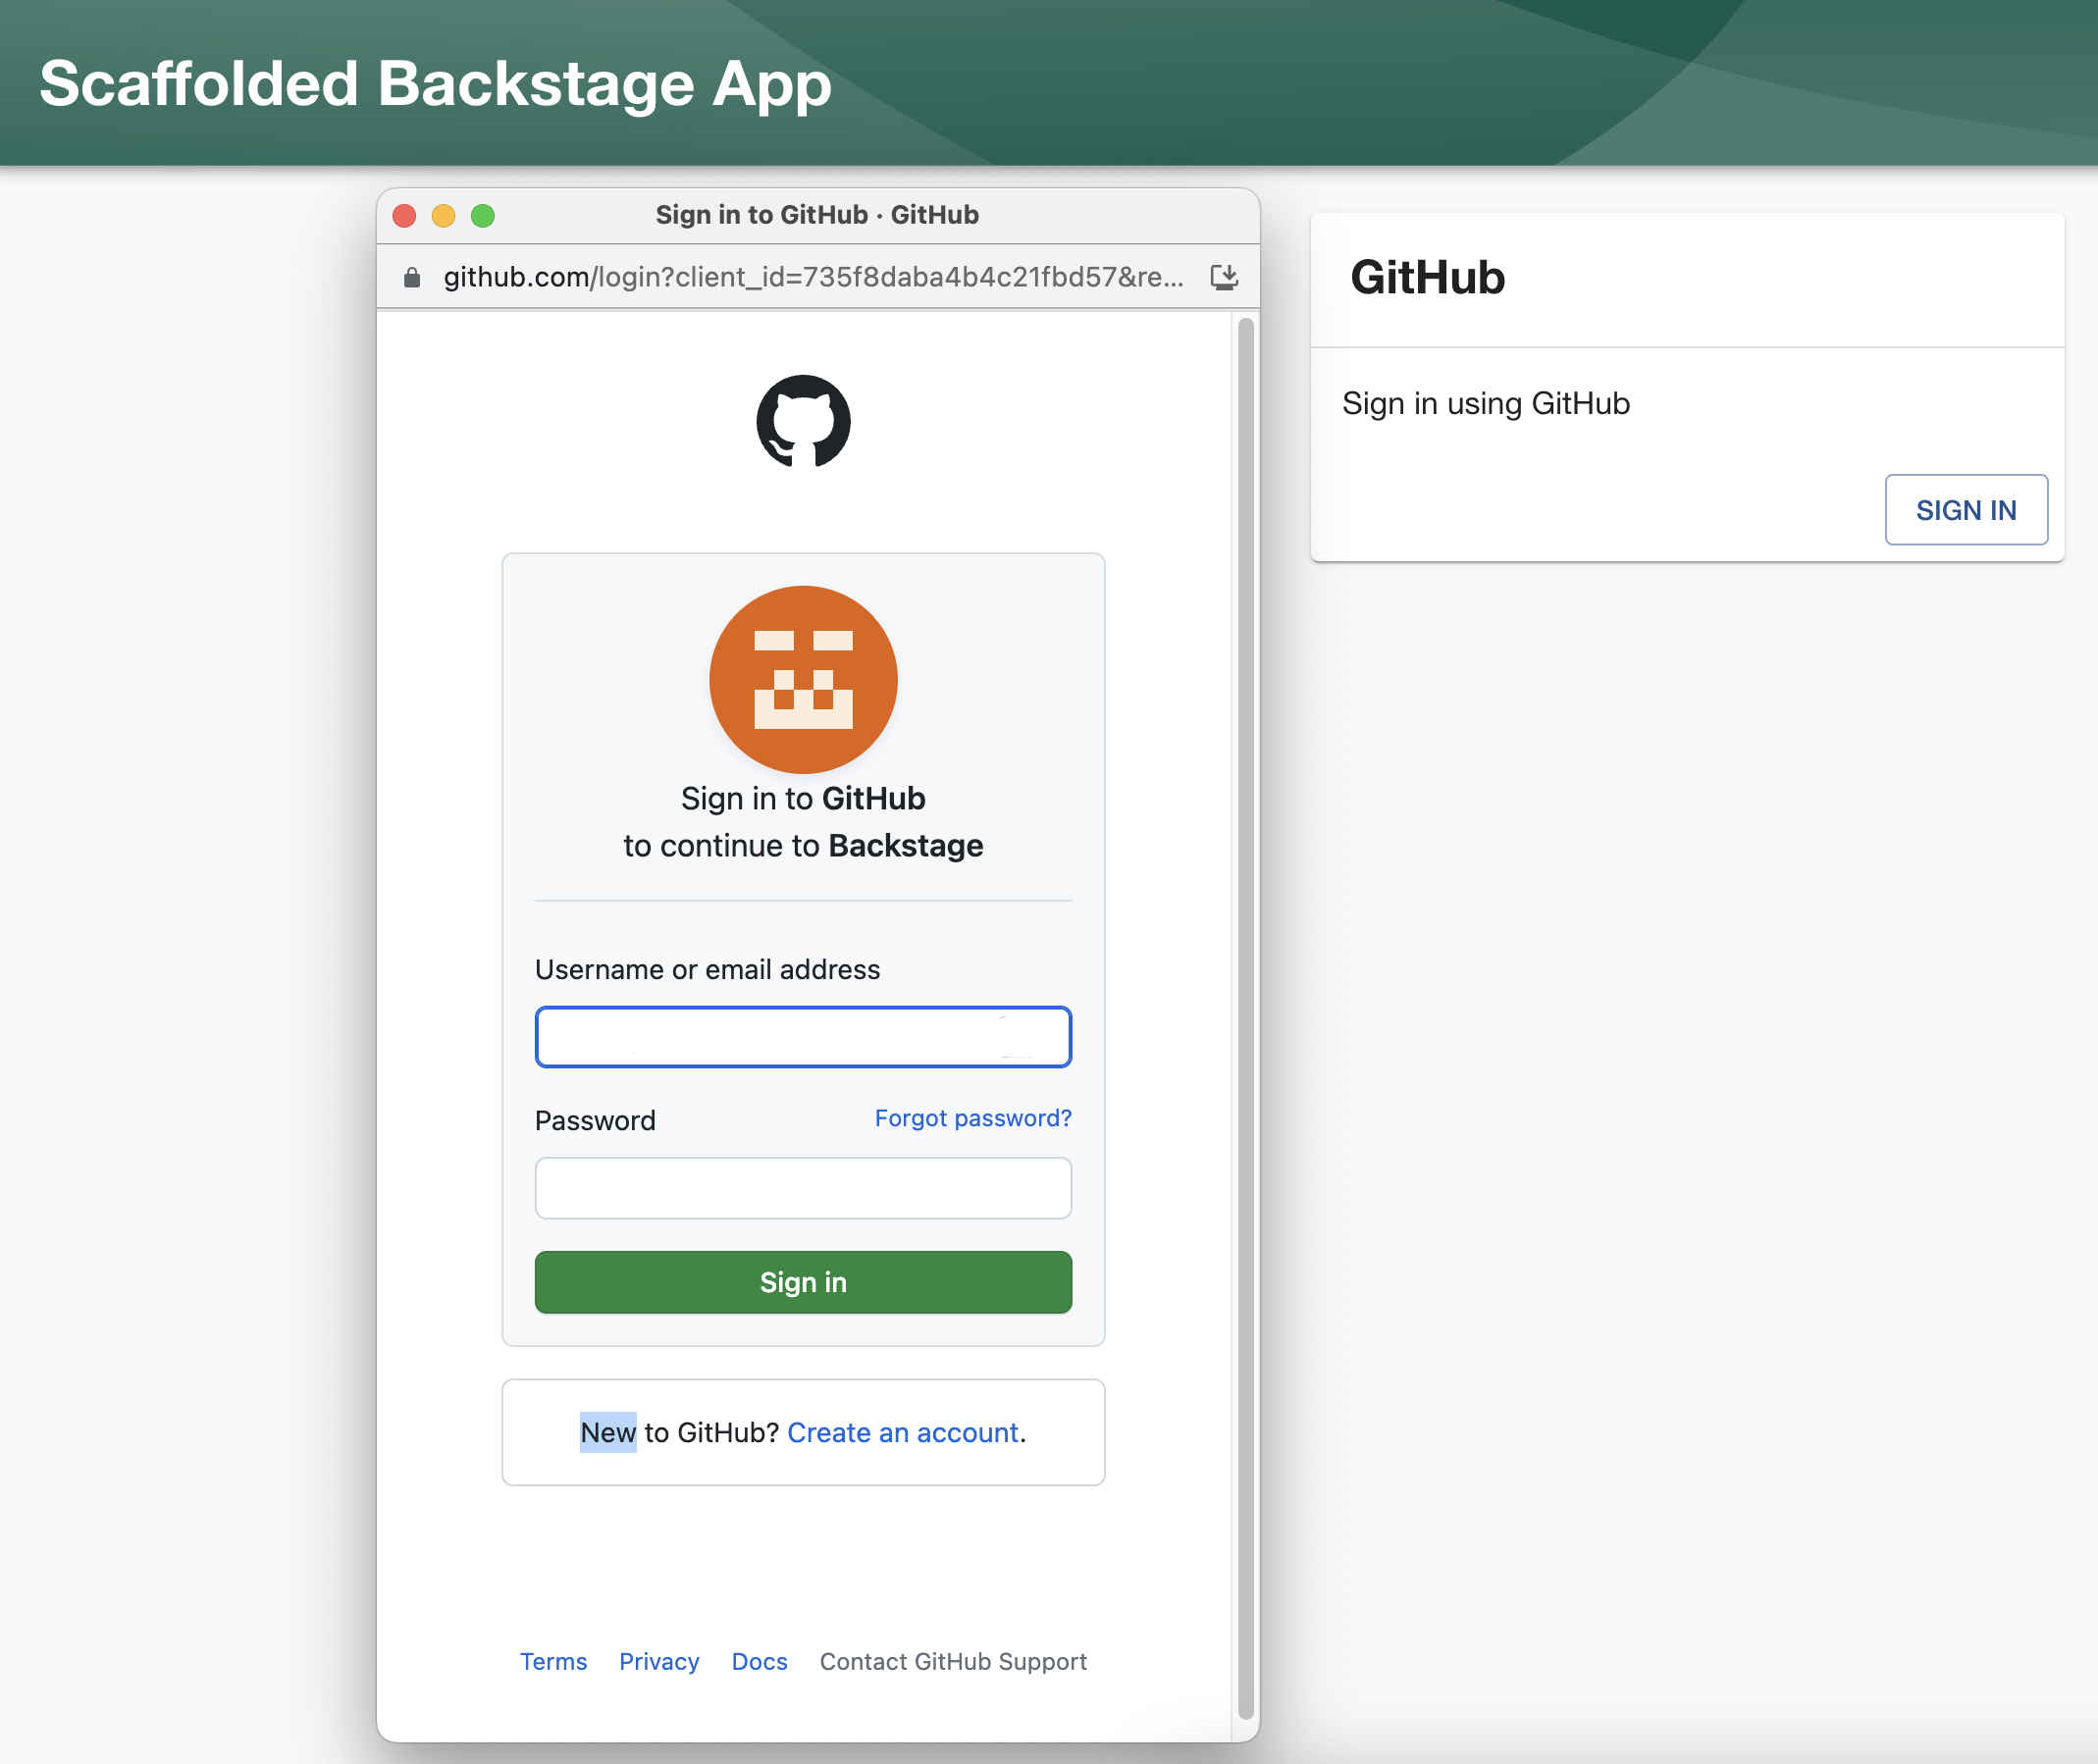Close the GitHub sign-in popup window
The height and width of the screenshot is (1764, 2098).
coord(404,215)
